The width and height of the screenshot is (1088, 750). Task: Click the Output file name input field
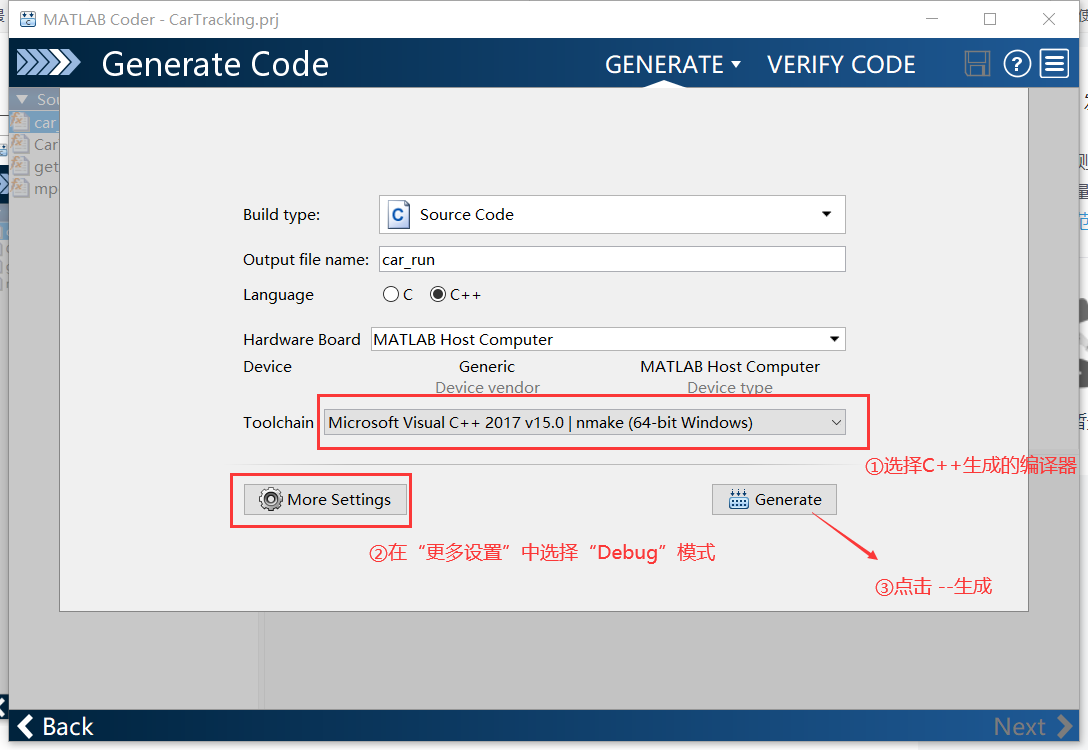point(610,258)
